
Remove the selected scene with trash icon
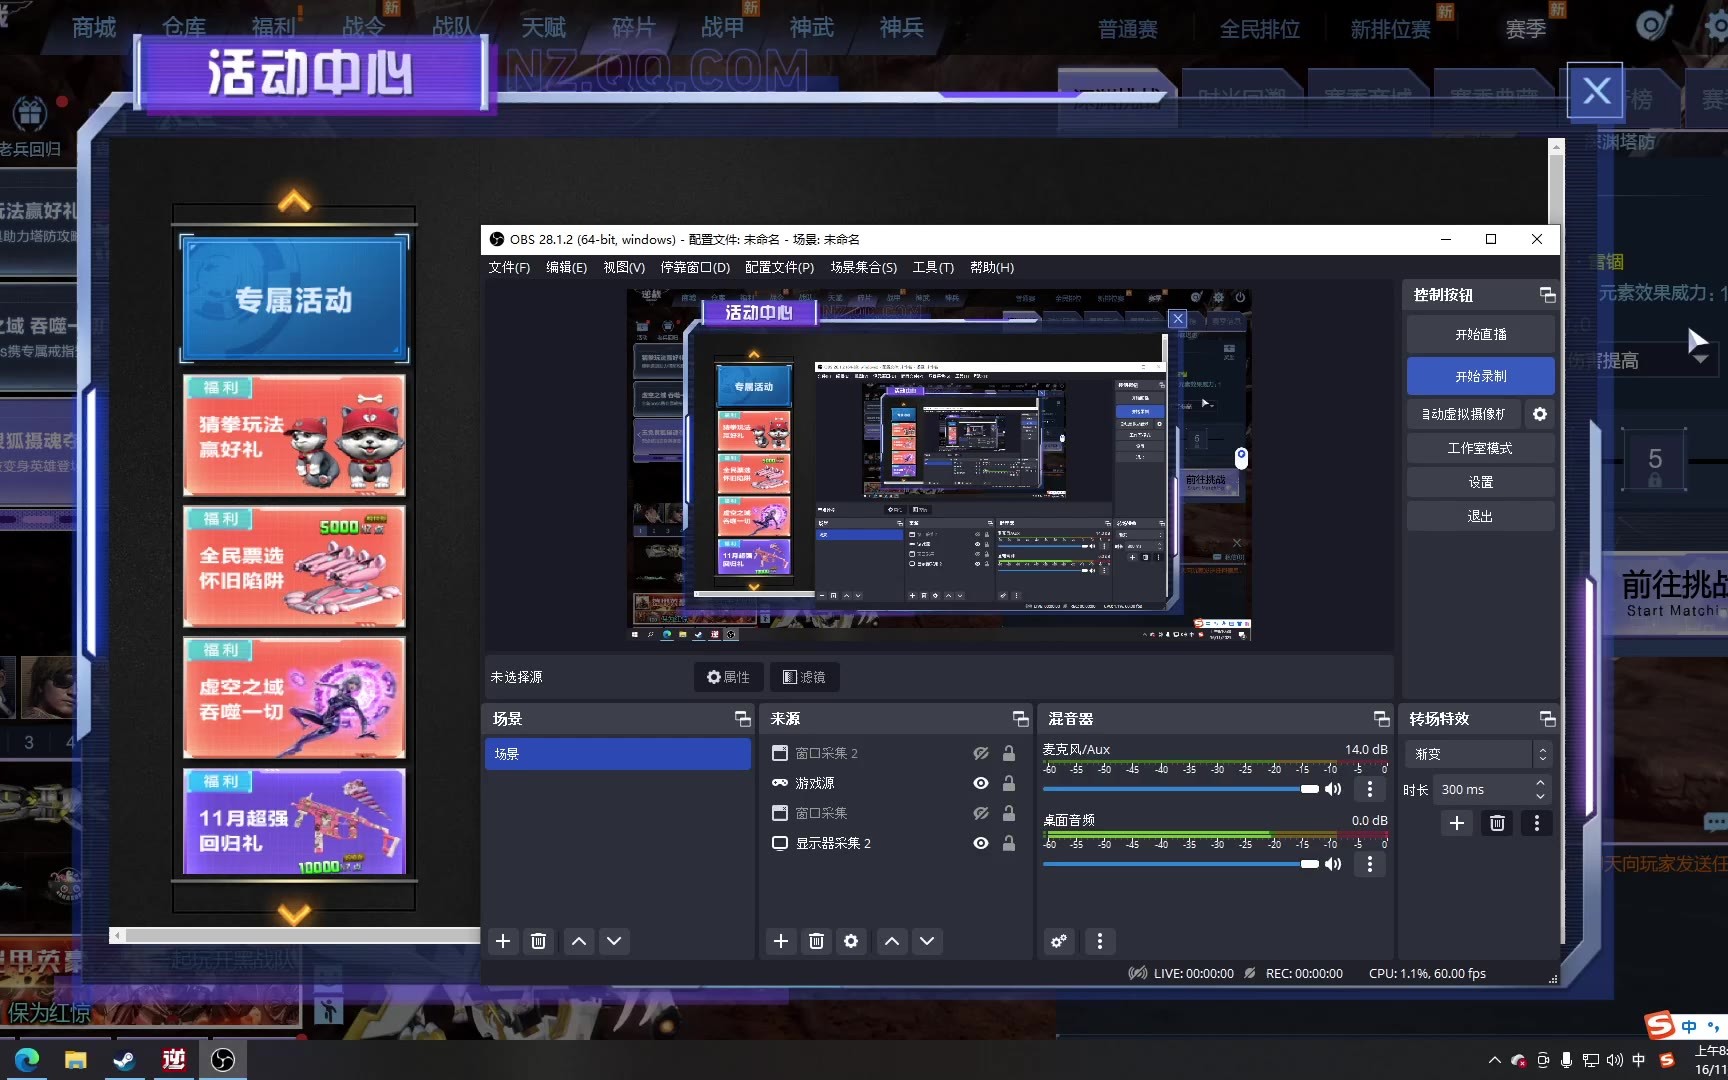click(538, 941)
